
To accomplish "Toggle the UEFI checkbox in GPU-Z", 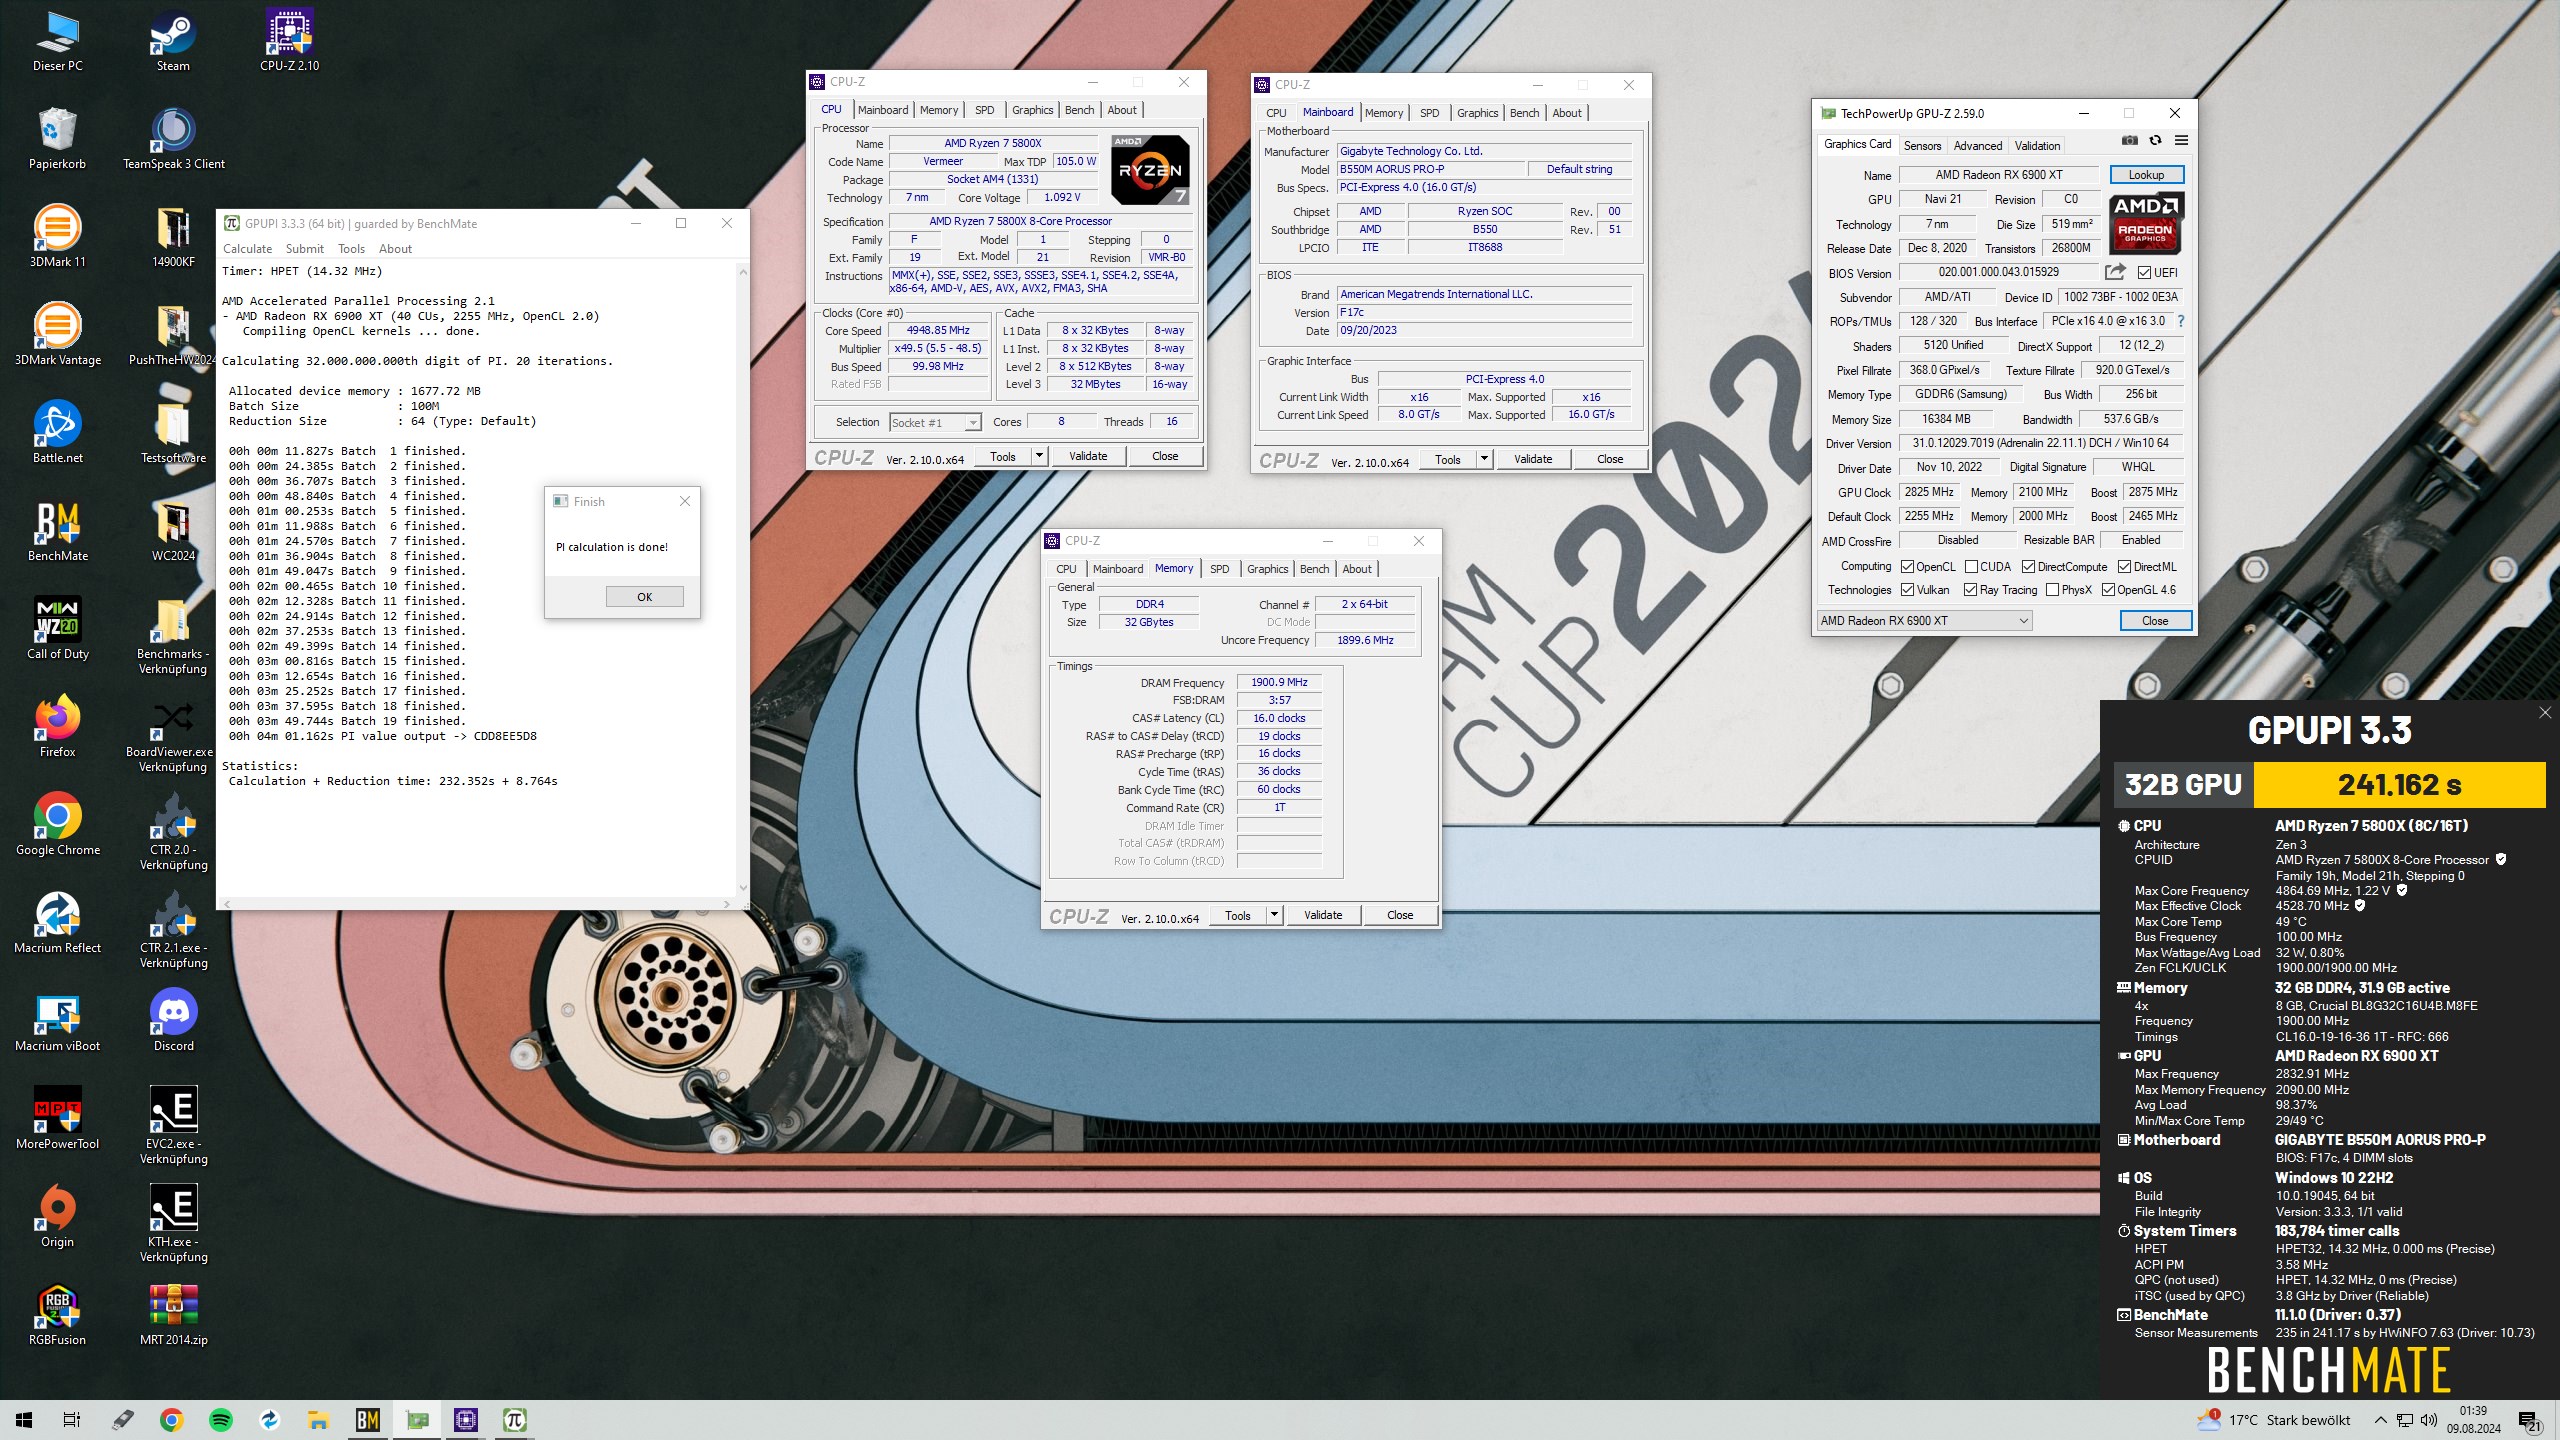I will point(2143,272).
